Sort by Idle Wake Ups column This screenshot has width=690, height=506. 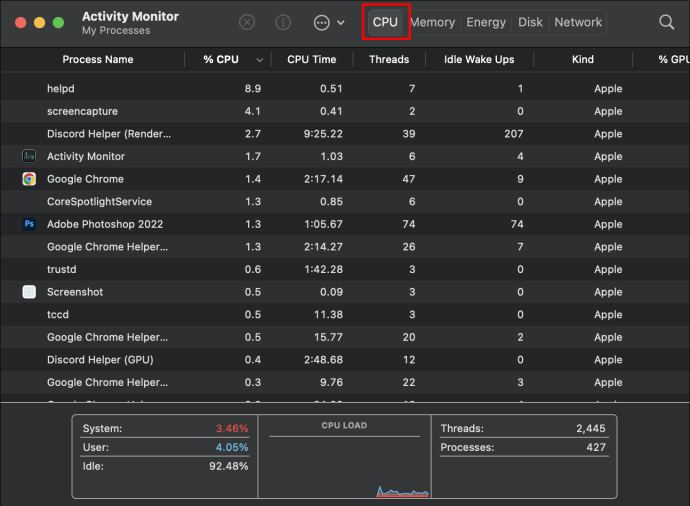(479, 59)
